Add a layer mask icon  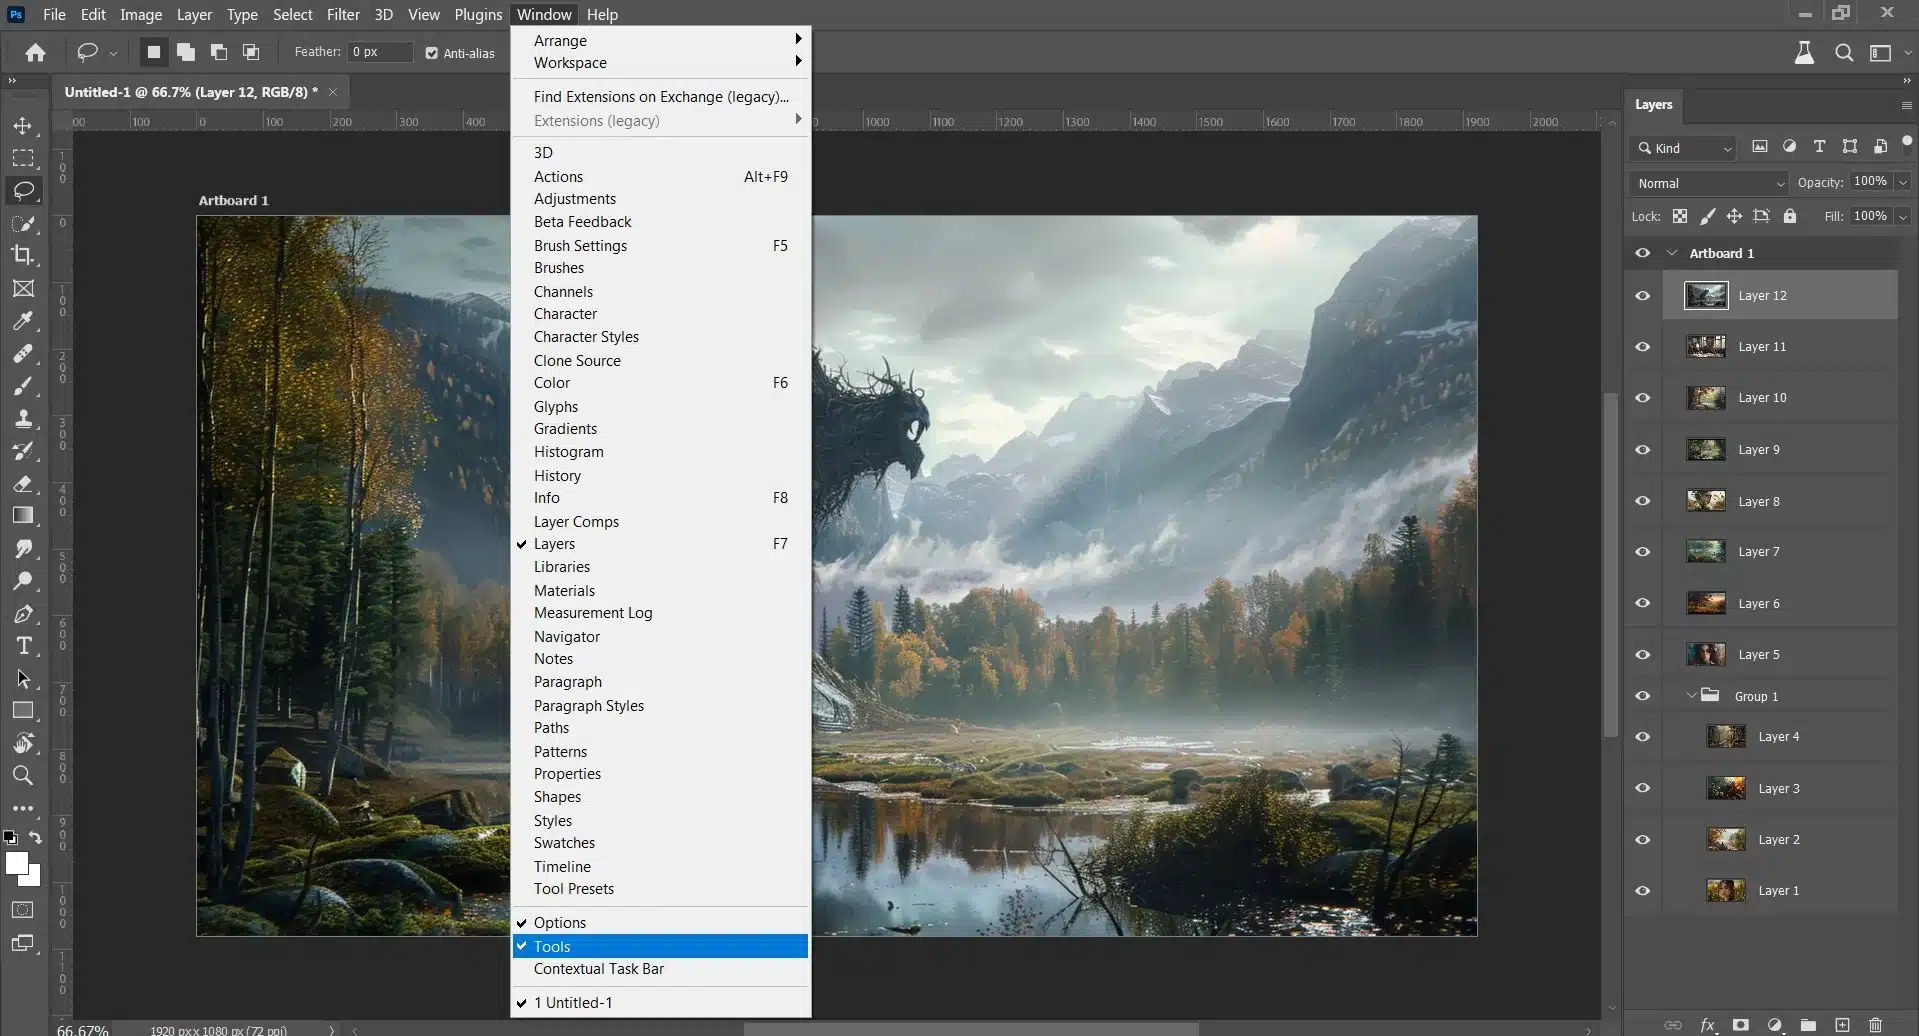[x=1741, y=1025]
